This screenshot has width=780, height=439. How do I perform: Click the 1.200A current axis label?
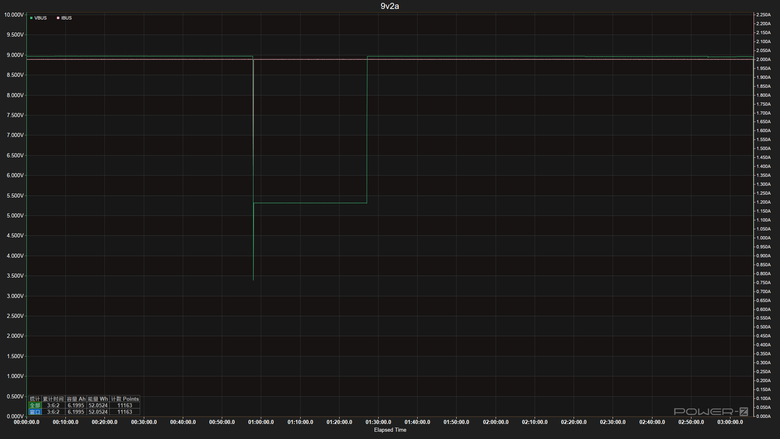tap(763, 202)
